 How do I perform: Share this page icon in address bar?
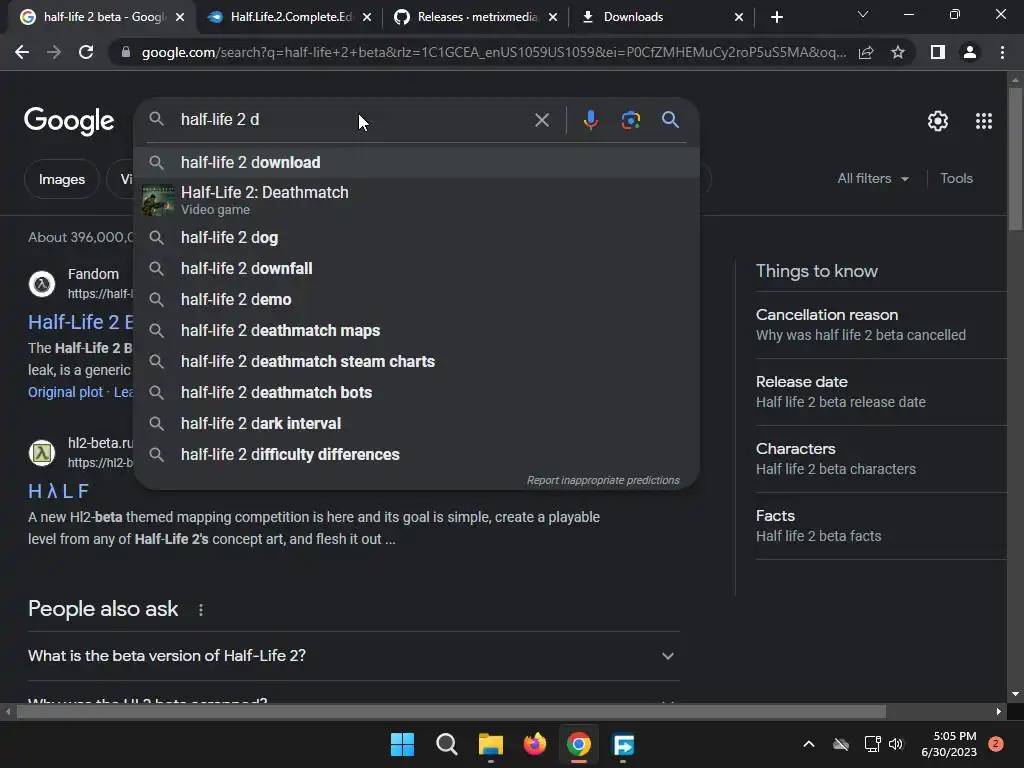[x=866, y=52]
